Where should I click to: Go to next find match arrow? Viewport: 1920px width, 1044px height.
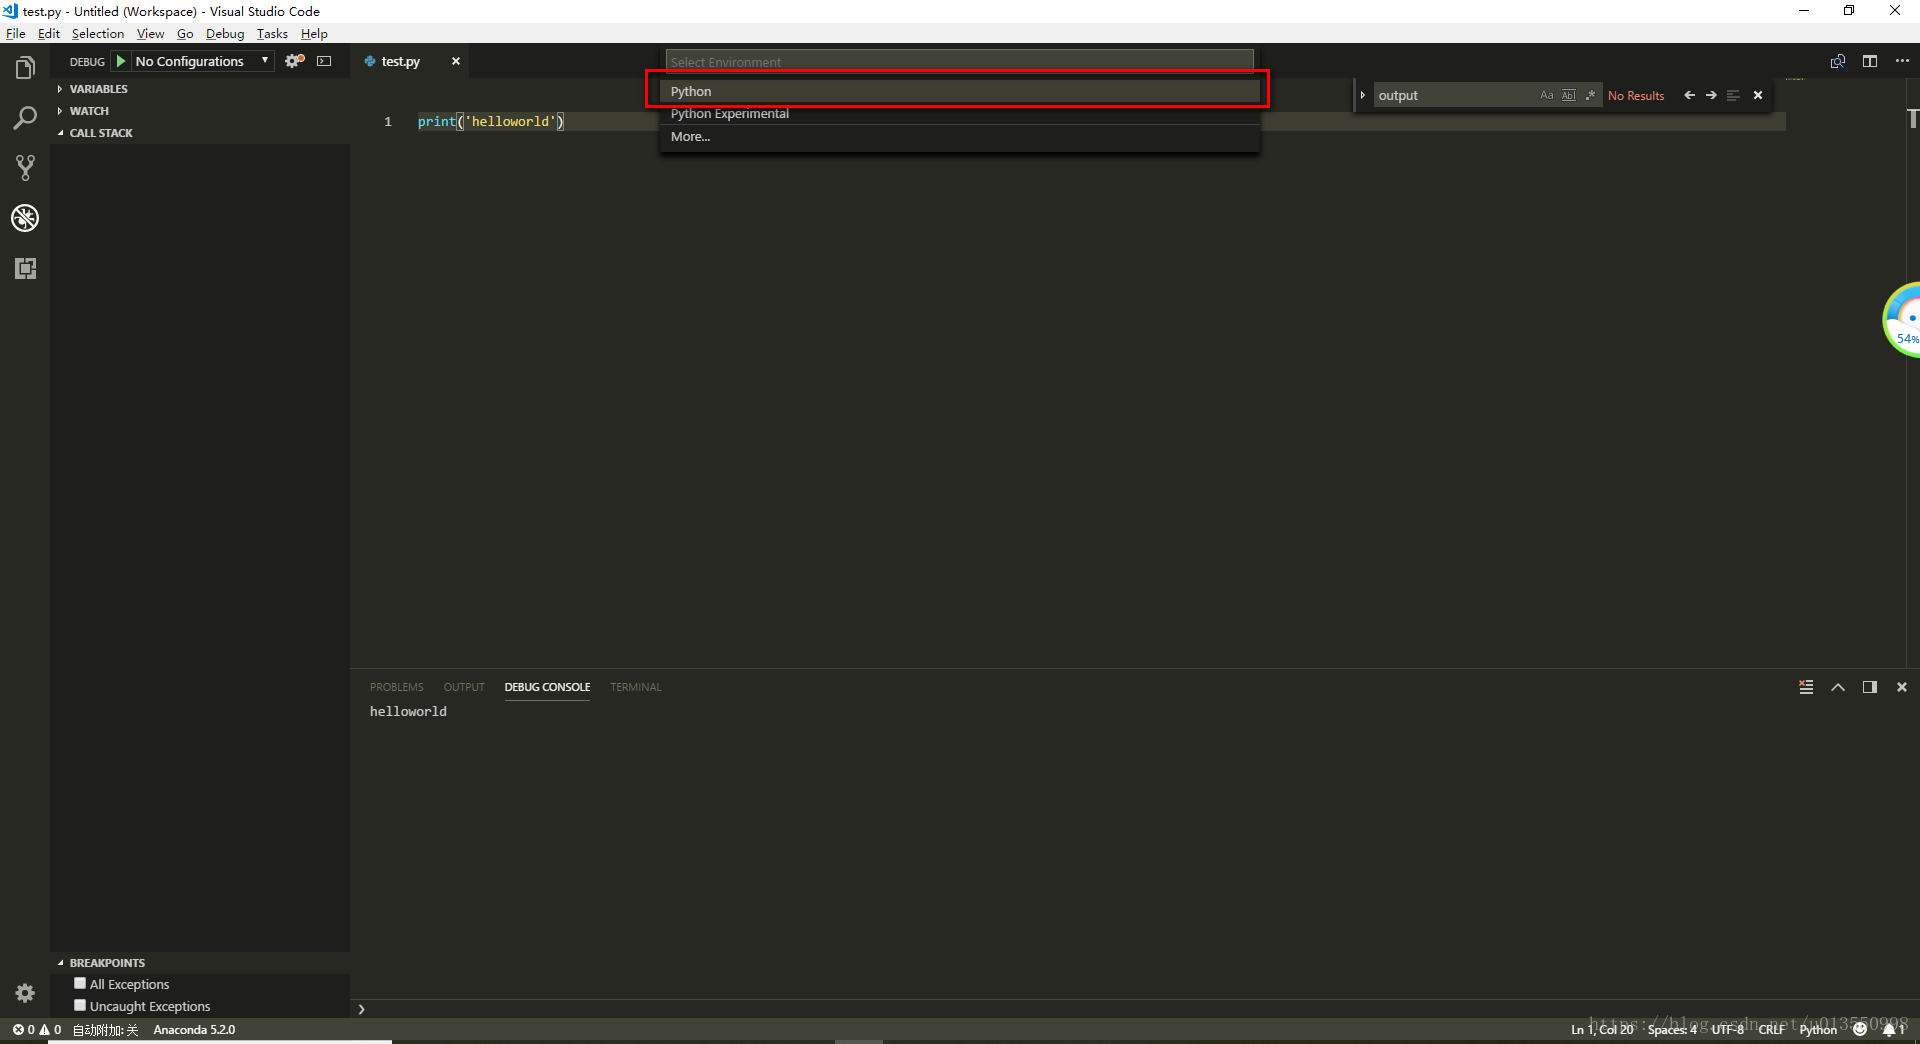point(1711,95)
